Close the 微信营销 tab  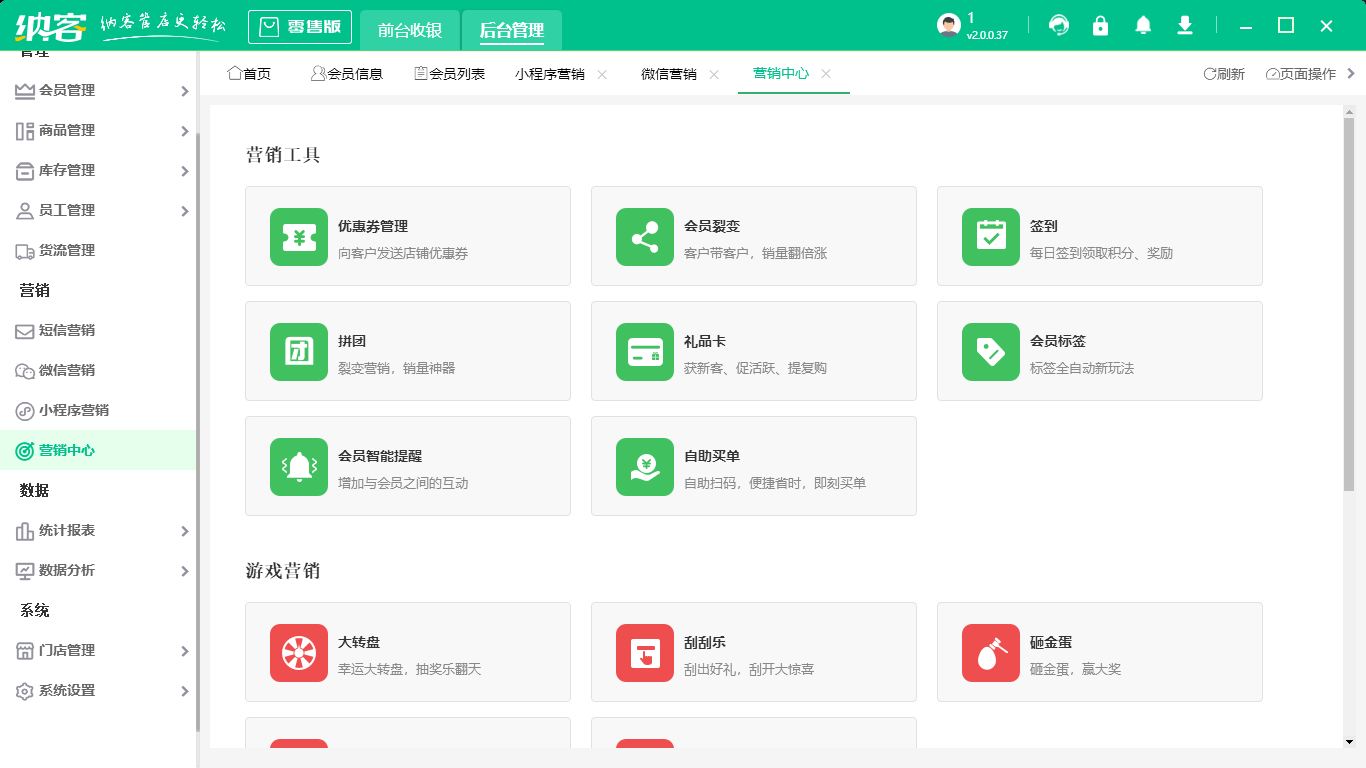pyautogui.click(x=714, y=73)
